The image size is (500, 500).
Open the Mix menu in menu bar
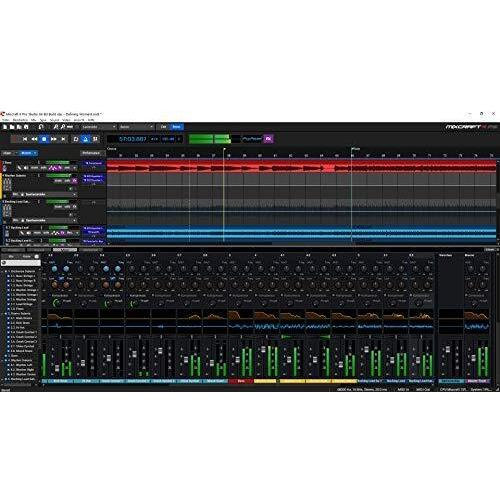33,120
